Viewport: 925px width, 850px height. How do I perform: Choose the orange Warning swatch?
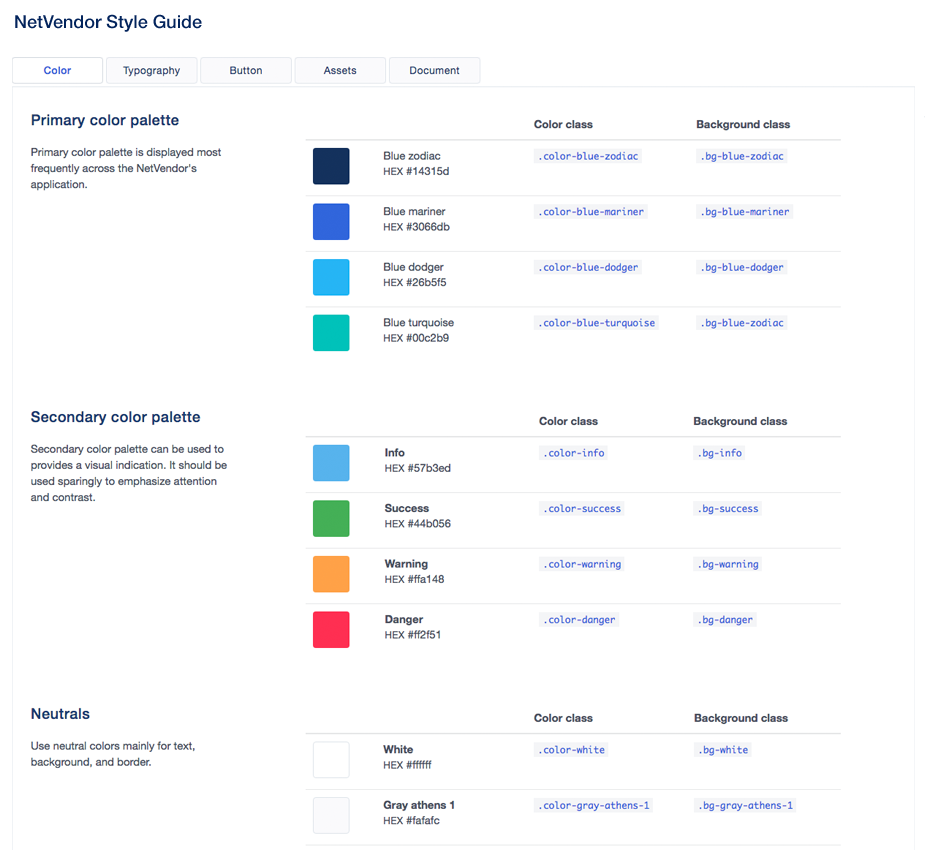pos(331,574)
